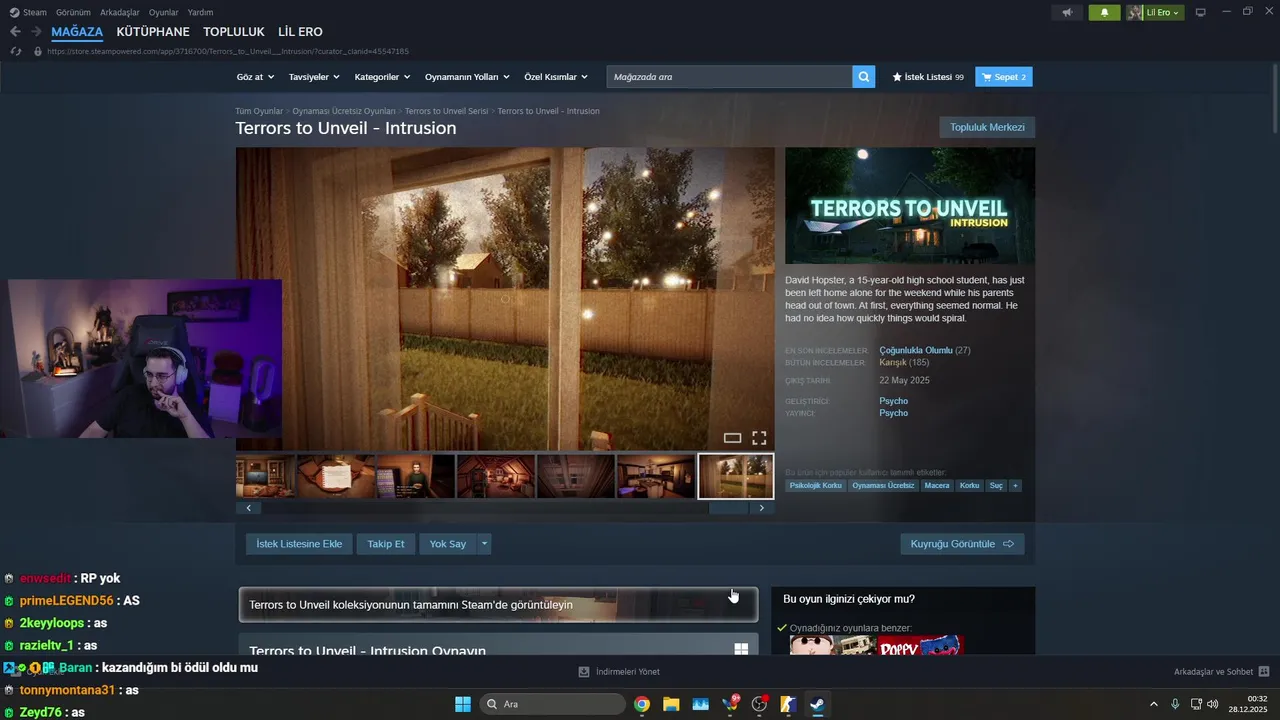
Task: Expand the Kategoriler dropdown
Action: click(x=382, y=77)
